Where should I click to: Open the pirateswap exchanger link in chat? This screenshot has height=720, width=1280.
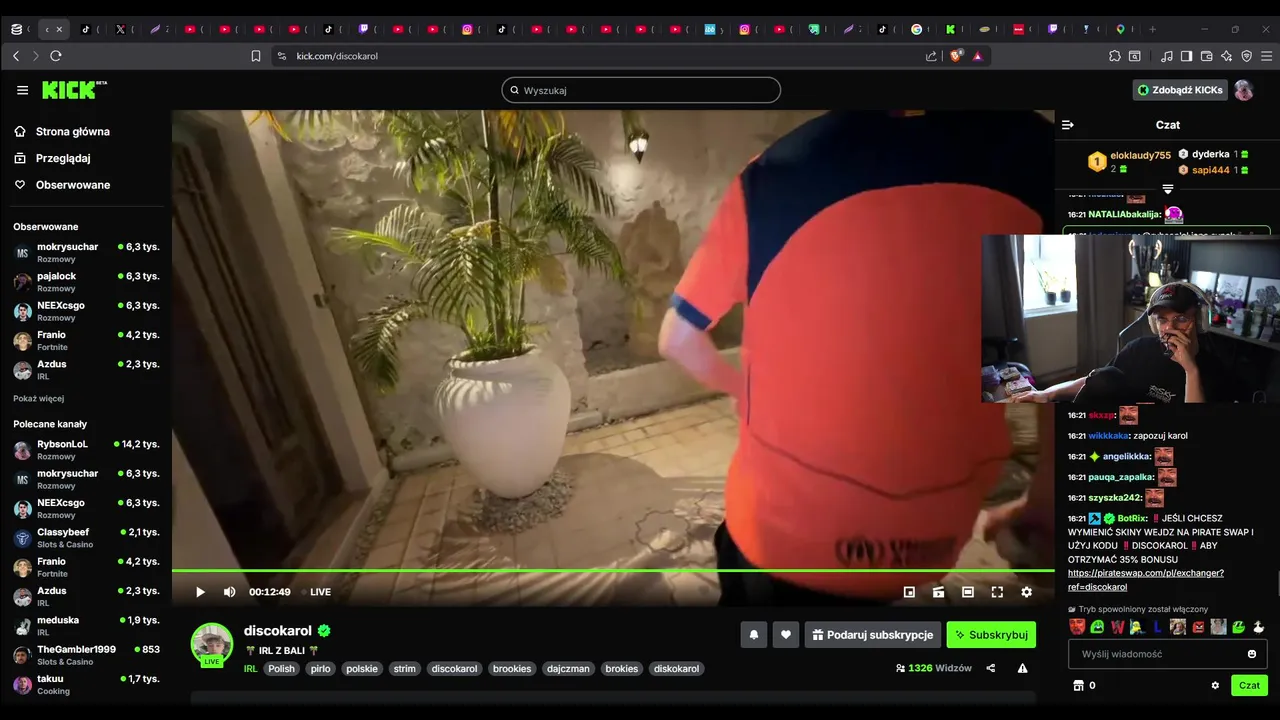click(x=1146, y=580)
